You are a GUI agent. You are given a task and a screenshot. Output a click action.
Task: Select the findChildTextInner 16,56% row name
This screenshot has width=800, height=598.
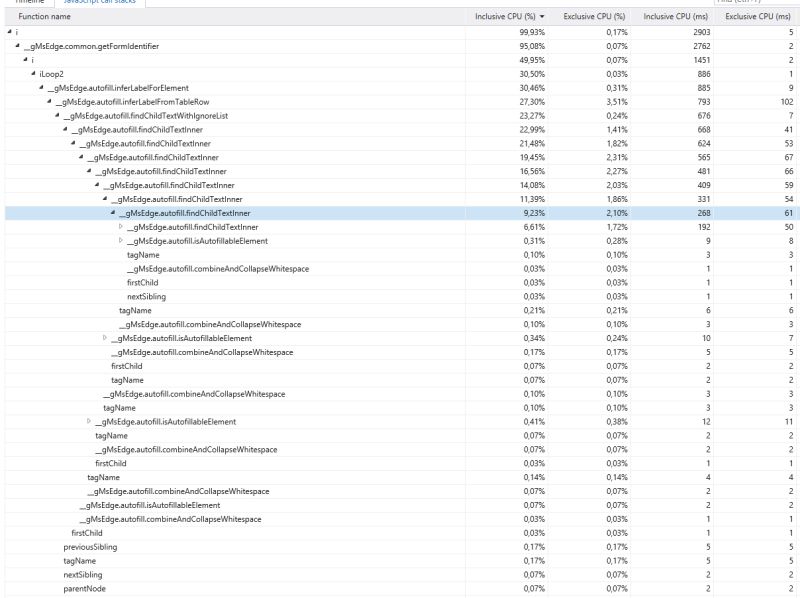[161, 171]
